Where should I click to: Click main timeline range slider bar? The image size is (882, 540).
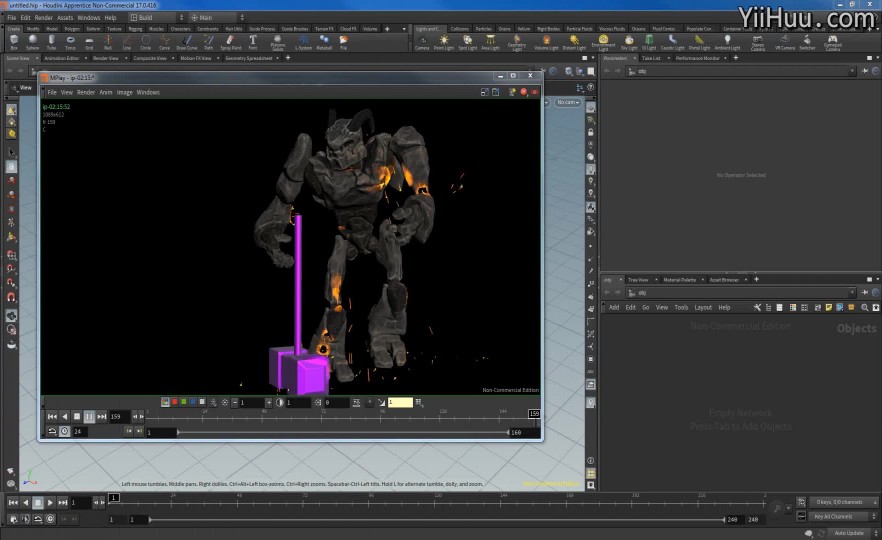[436, 519]
